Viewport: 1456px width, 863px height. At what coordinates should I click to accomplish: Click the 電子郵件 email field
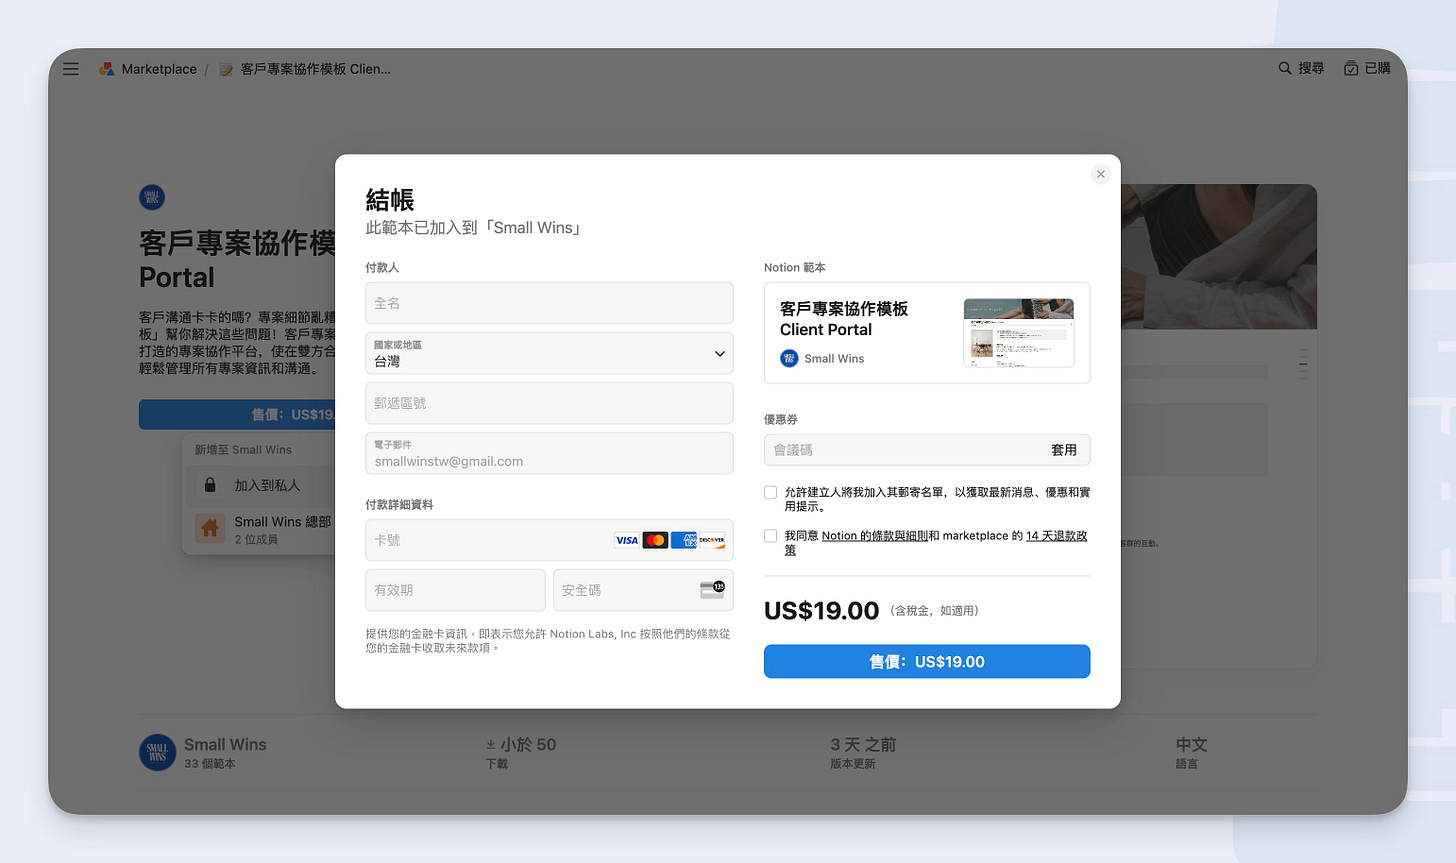(x=549, y=453)
